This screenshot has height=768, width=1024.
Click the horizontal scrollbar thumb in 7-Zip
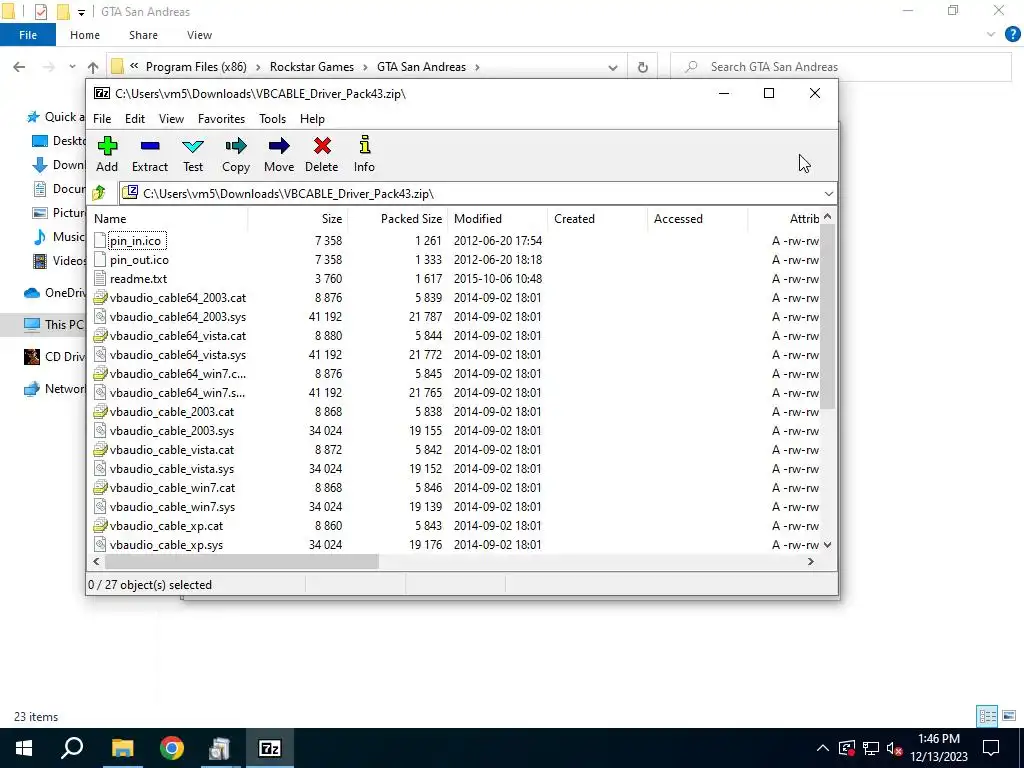pyautogui.click(x=241, y=562)
